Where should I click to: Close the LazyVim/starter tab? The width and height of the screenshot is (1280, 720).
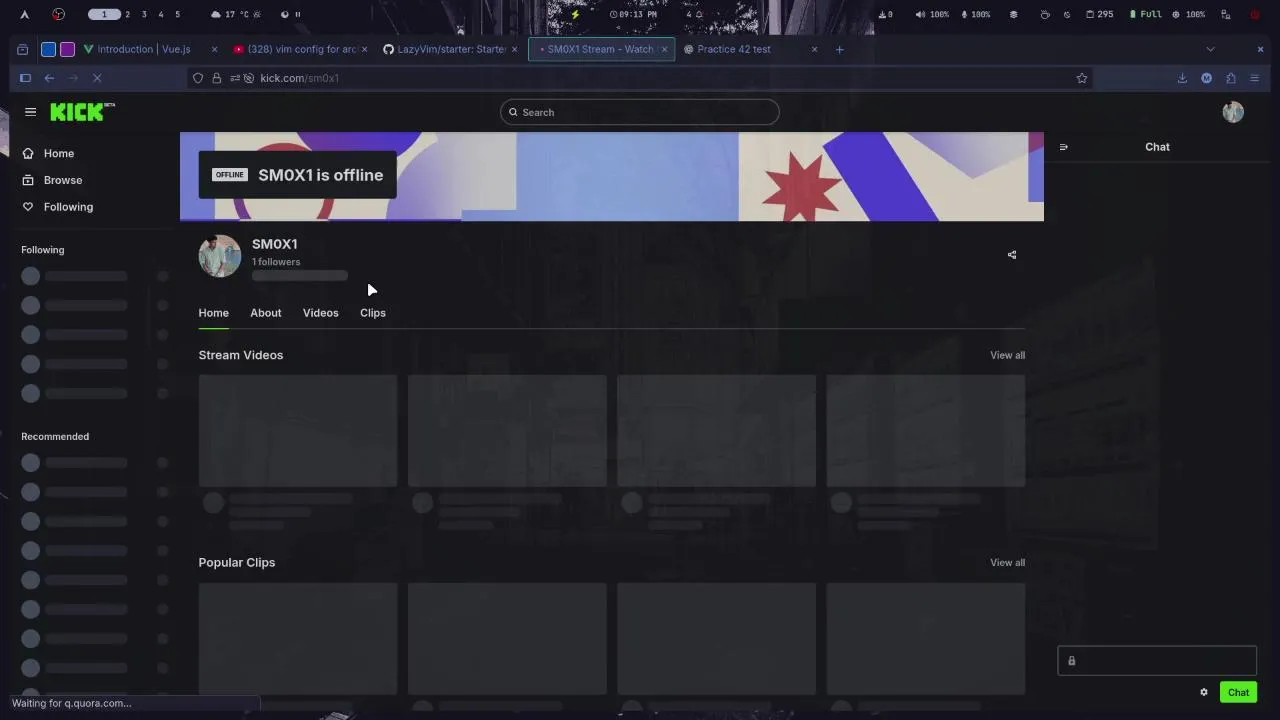514,49
